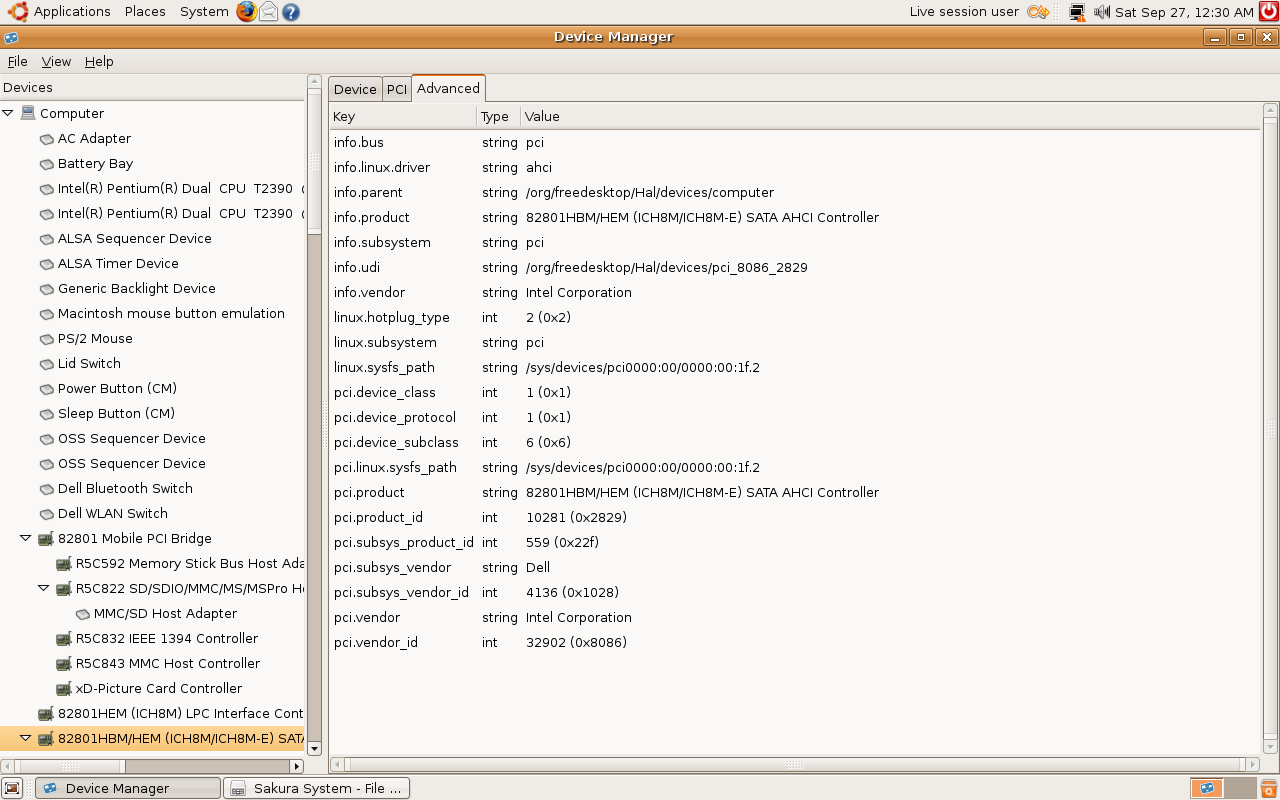
Task: Open the Applications menu
Action: (x=71, y=12)
